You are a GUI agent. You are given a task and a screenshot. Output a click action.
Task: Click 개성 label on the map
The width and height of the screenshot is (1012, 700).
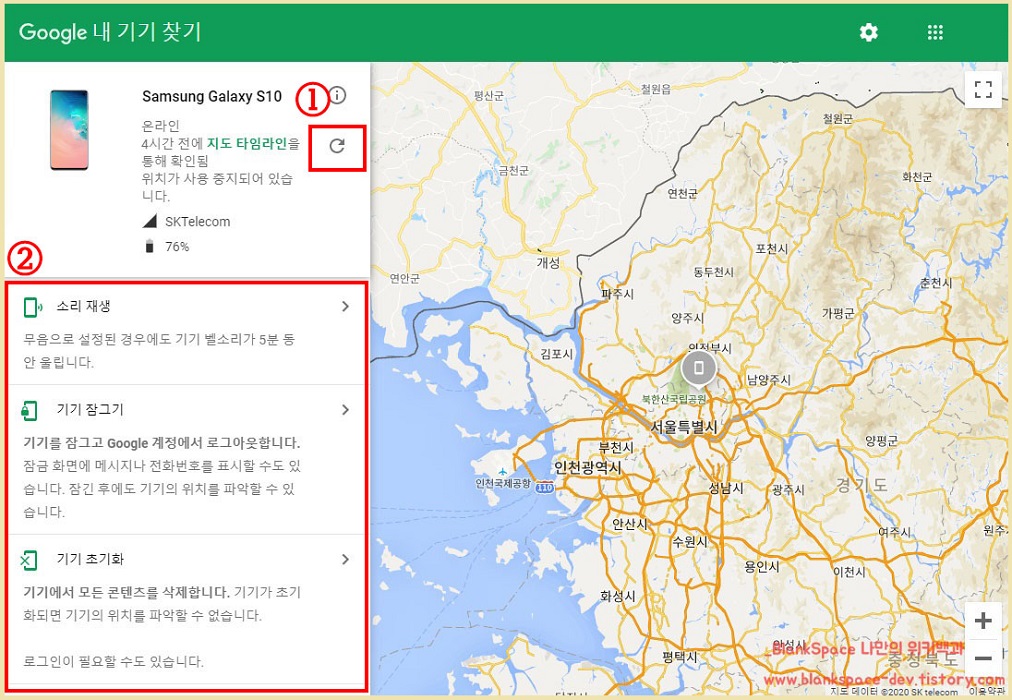[548, 263]
